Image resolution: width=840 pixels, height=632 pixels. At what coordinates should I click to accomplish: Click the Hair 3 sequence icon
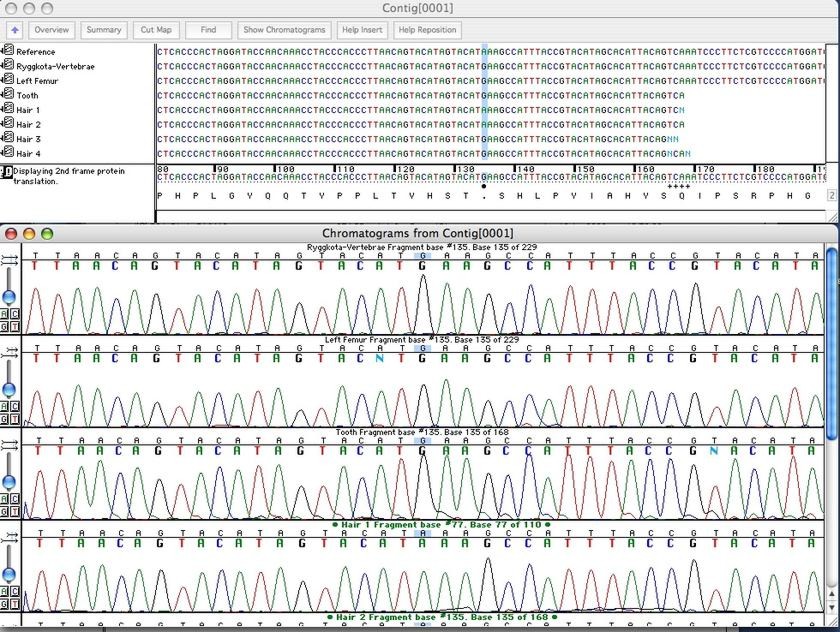[x=8, y=138]
